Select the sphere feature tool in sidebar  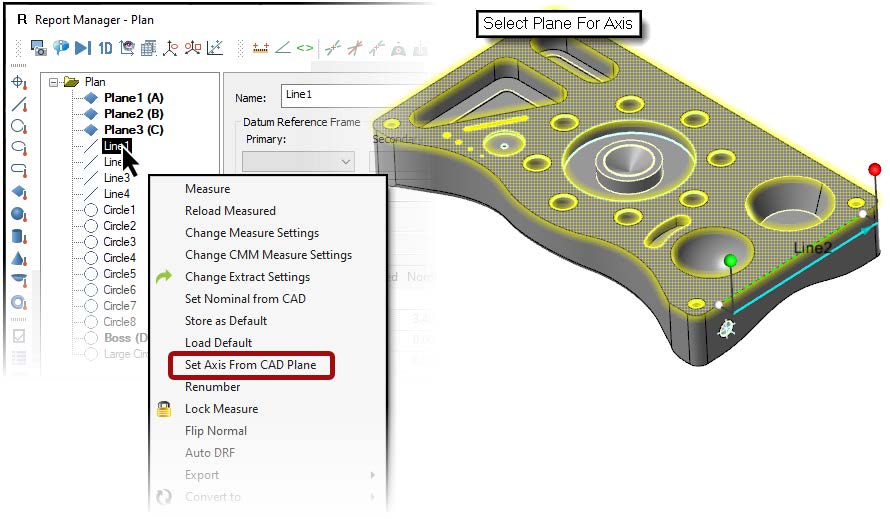coord(19,215)
